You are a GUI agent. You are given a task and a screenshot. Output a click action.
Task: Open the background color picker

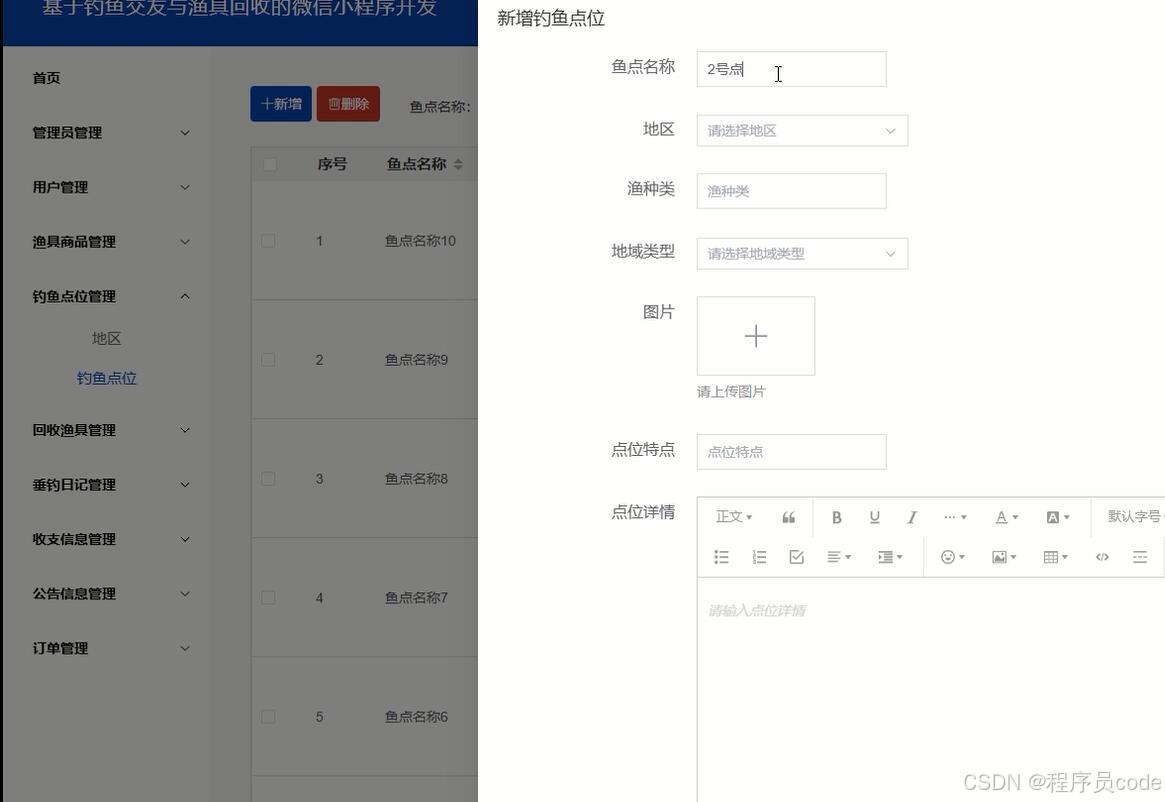(1058, 517)
